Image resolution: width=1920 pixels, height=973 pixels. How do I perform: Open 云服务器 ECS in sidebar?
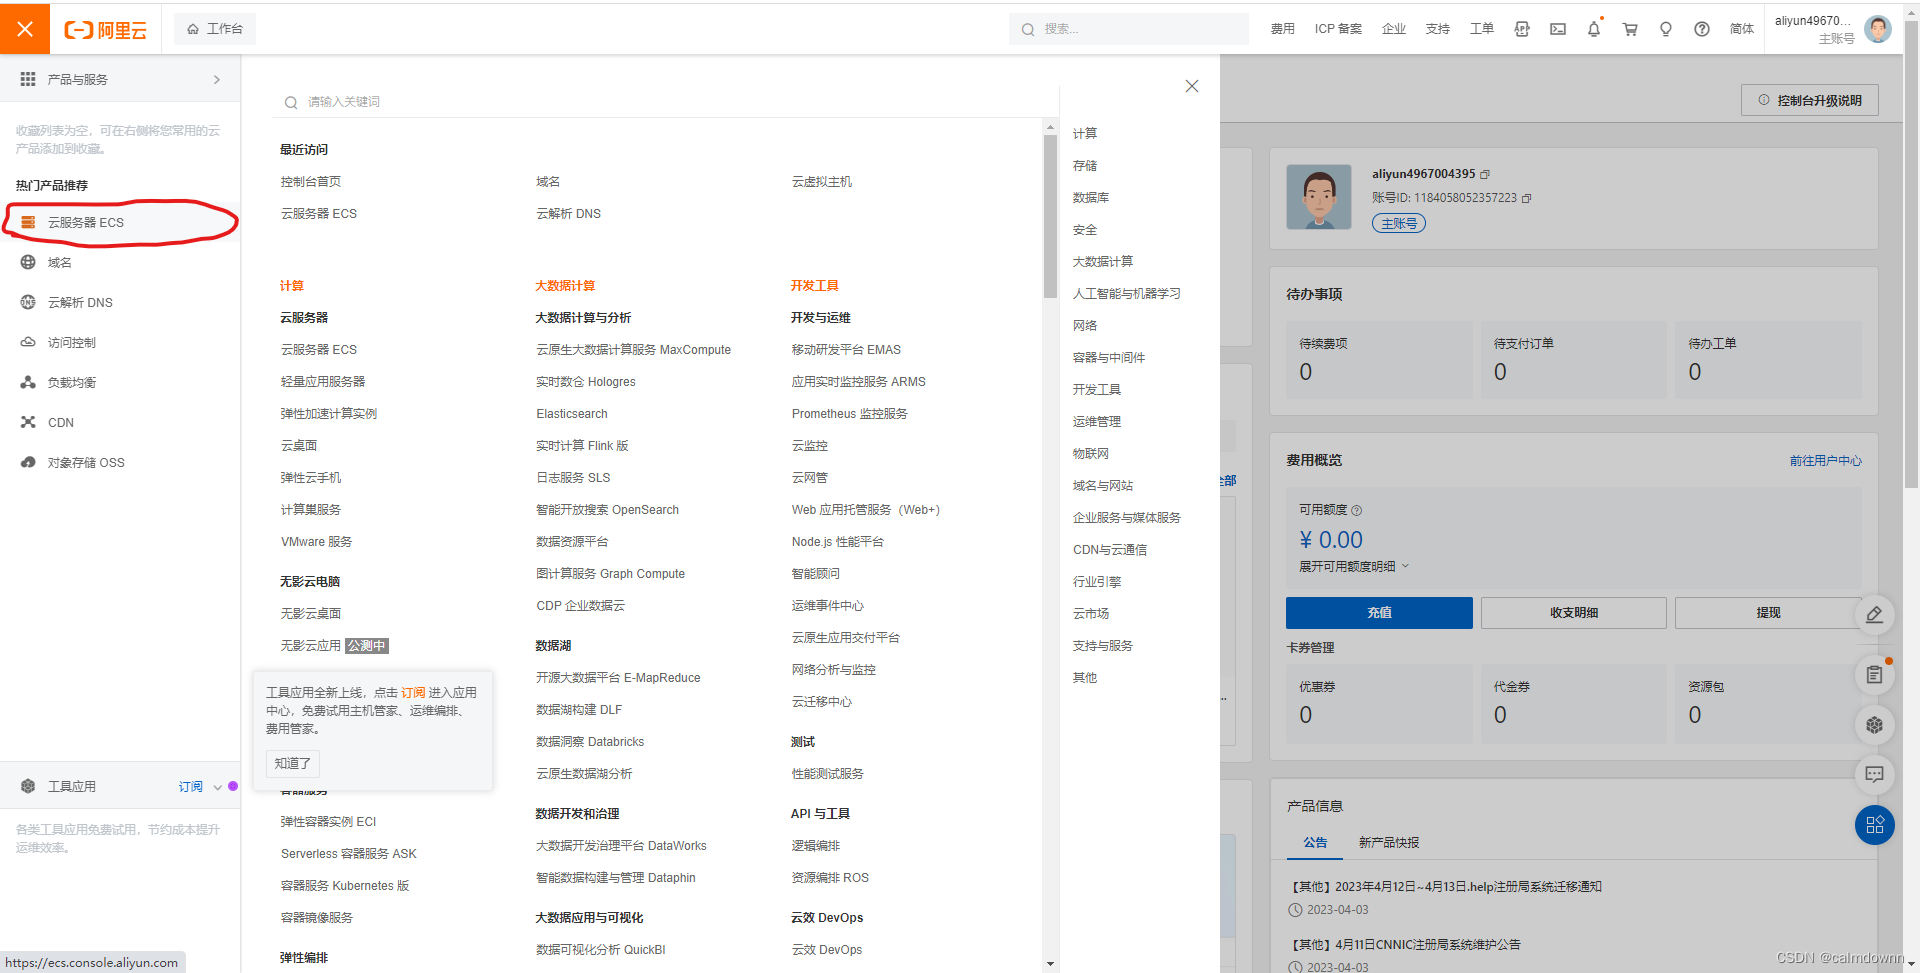tap(120, 222)
